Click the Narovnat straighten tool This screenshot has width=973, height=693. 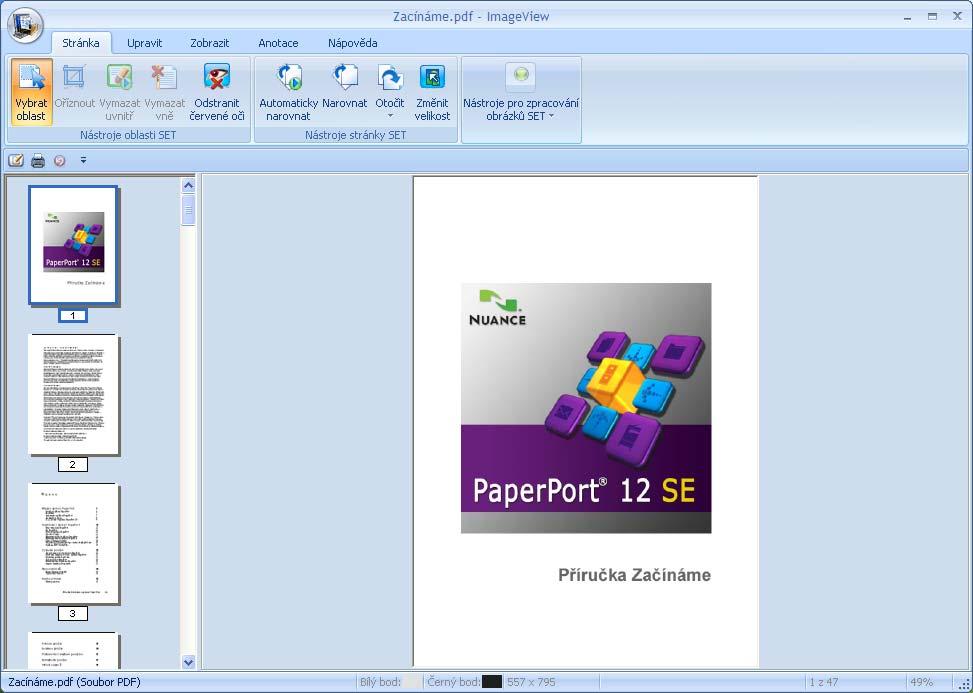(345, 87)
